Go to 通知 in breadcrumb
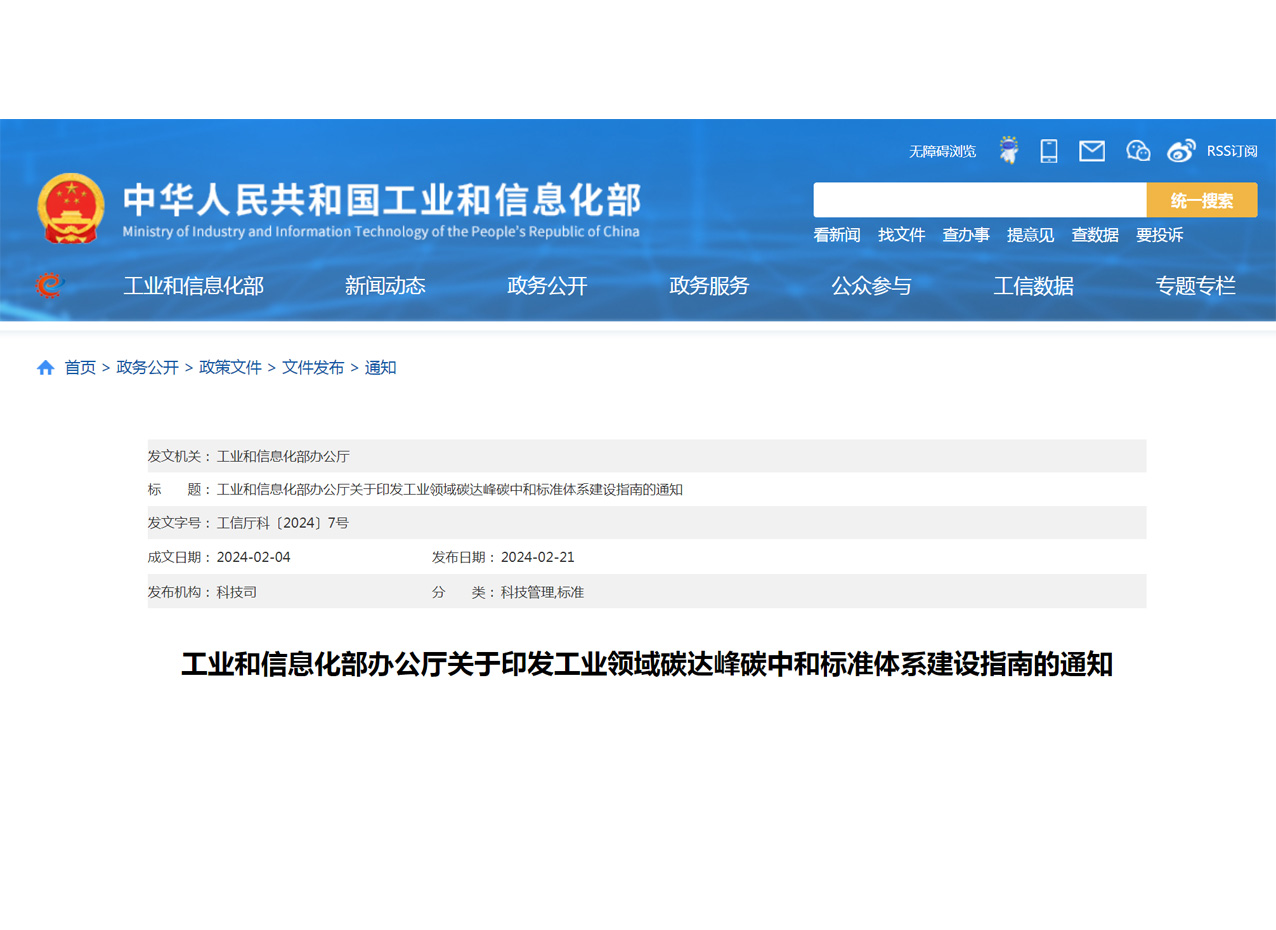This screenshot has height=930, width=1276. coord(381,368)
